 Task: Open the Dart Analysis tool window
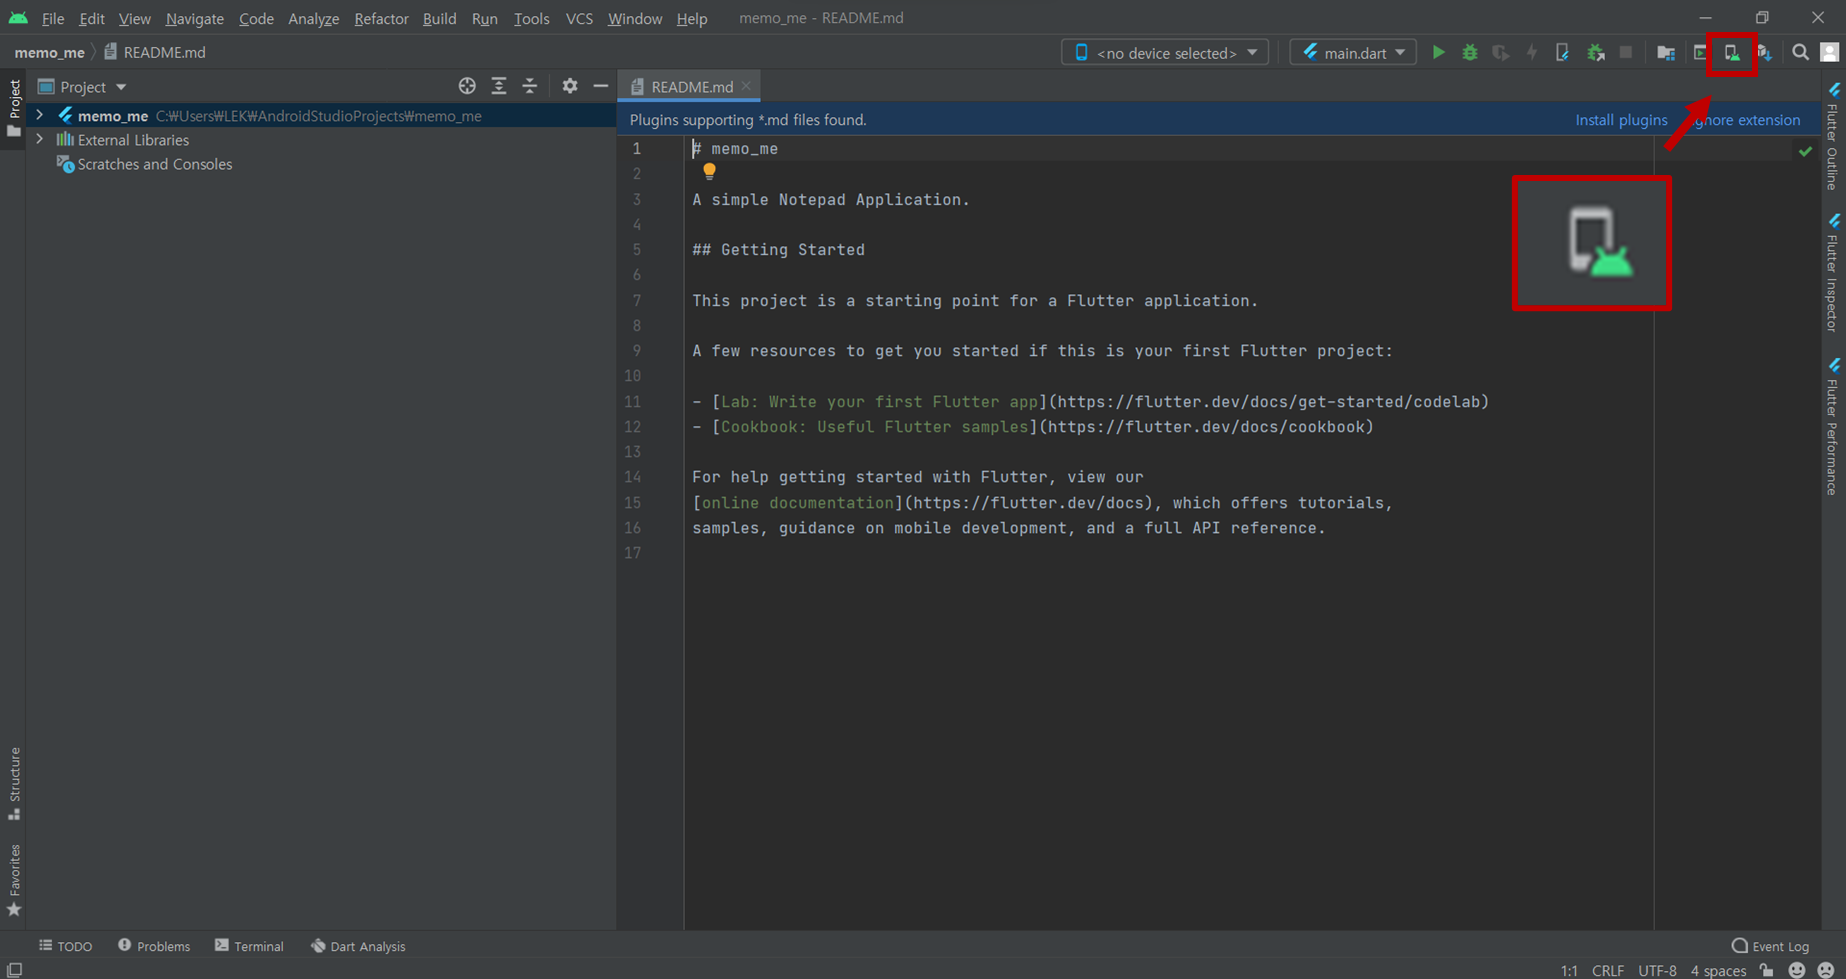358,946
